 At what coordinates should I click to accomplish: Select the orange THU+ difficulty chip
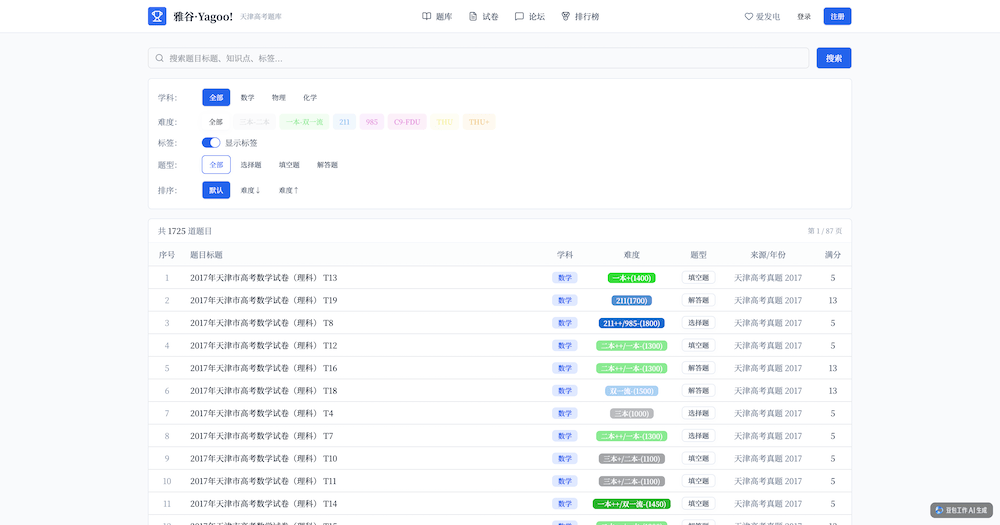(x=479, y=122)
